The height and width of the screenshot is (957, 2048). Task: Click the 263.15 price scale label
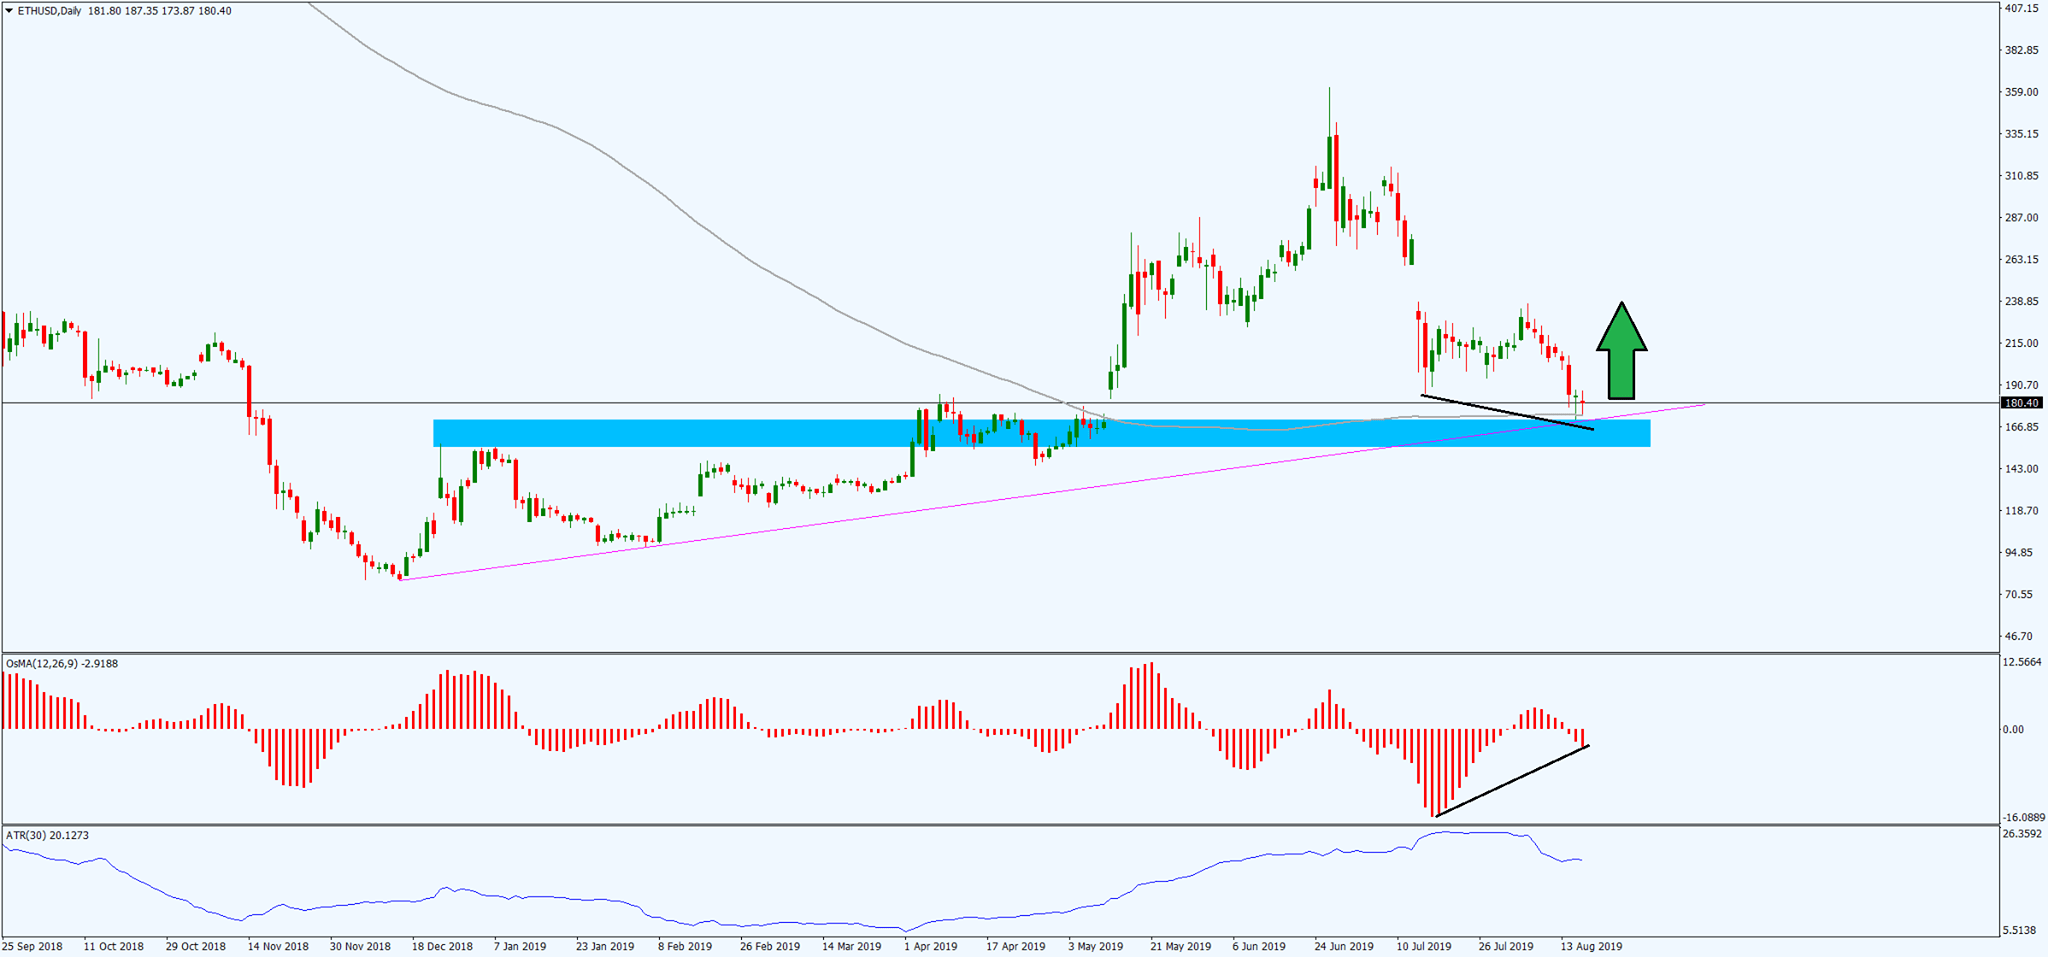point(2021,259)
